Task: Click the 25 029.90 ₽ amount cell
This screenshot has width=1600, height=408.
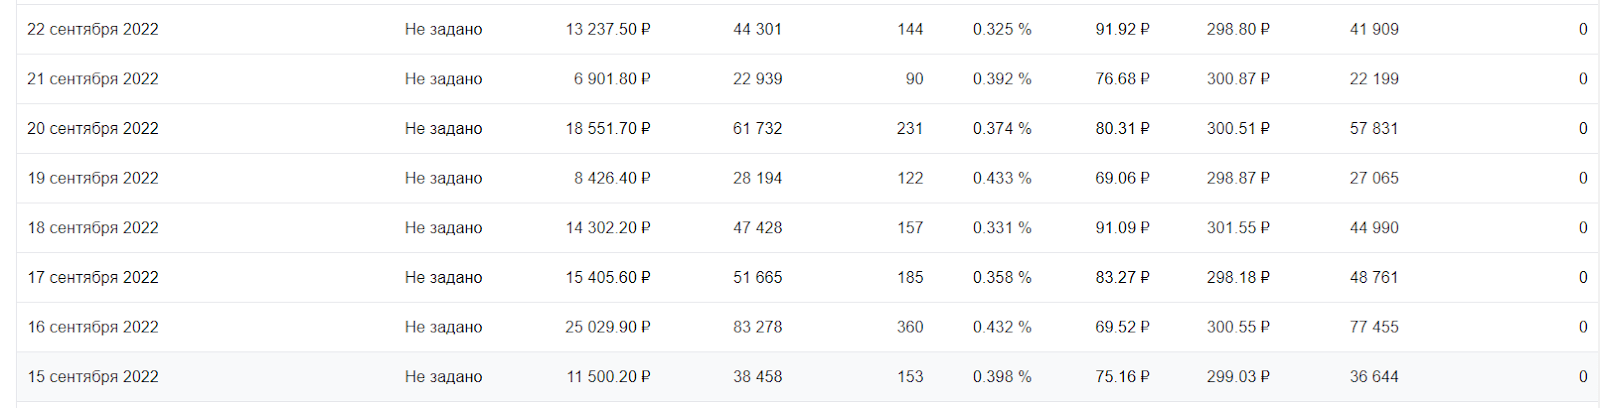Action: pyautogui.click(x=608, y=327)
